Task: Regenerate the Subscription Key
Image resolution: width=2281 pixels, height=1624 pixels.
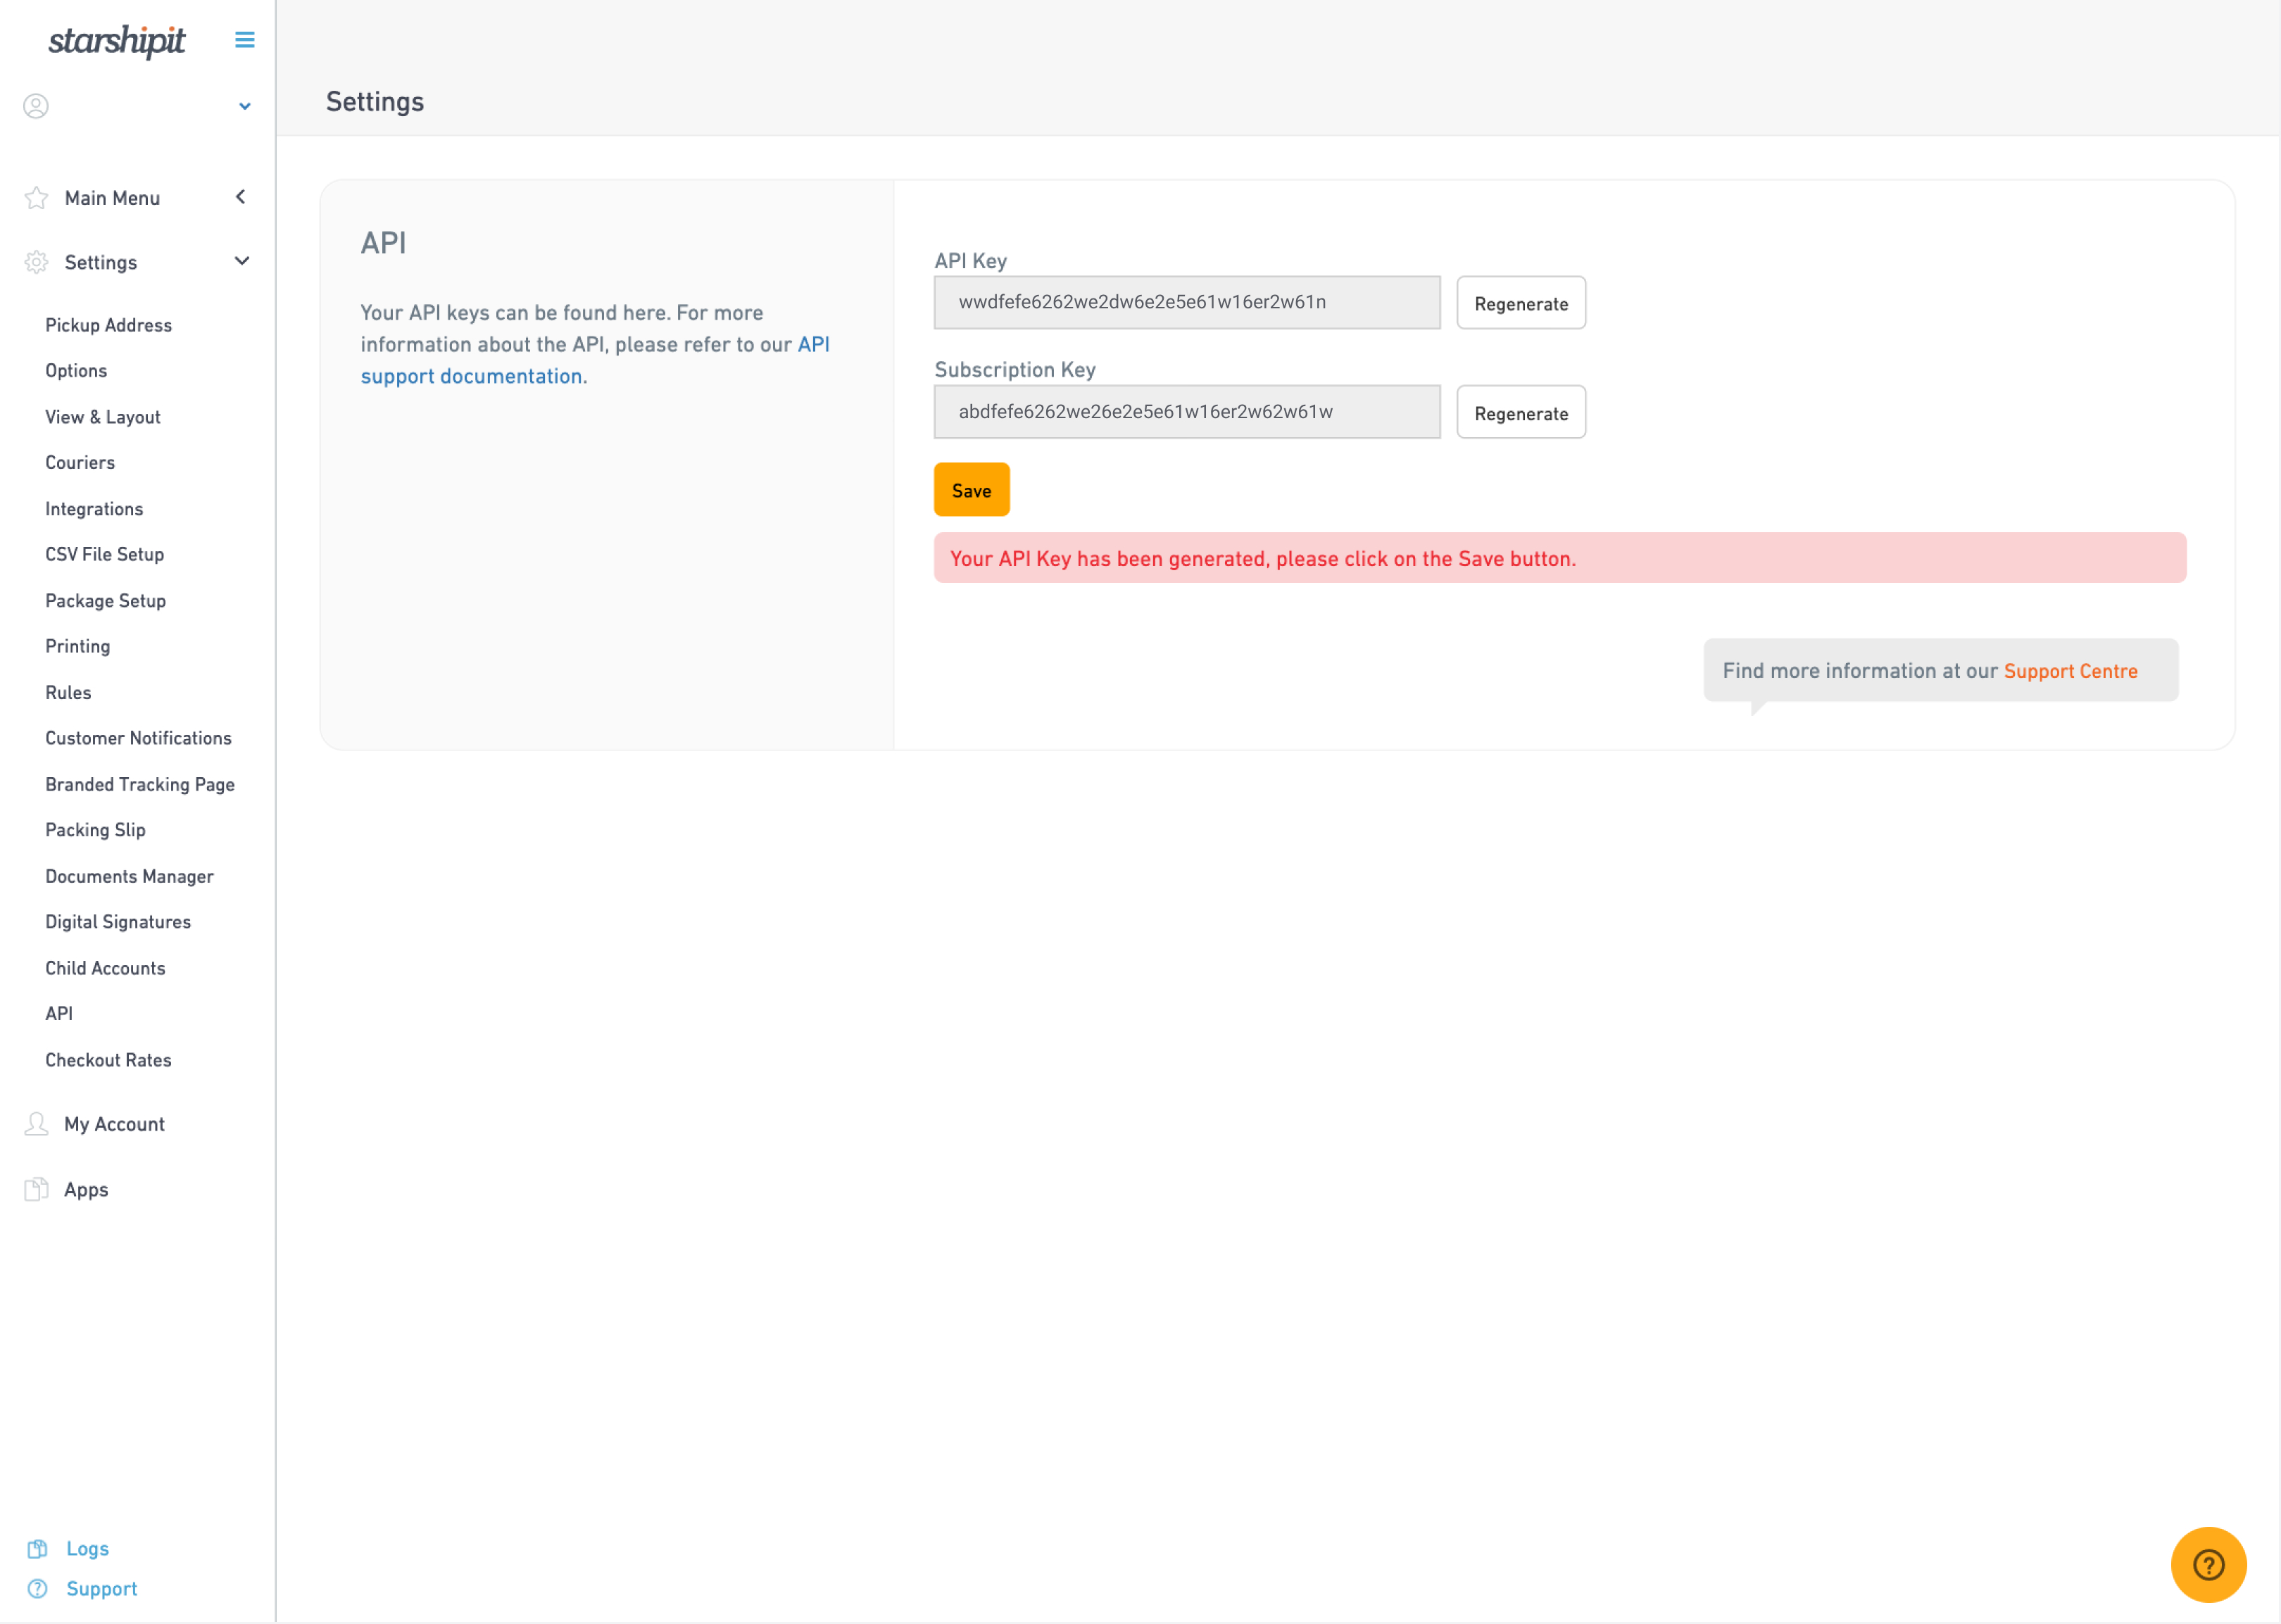Action: coord(1521,412)
